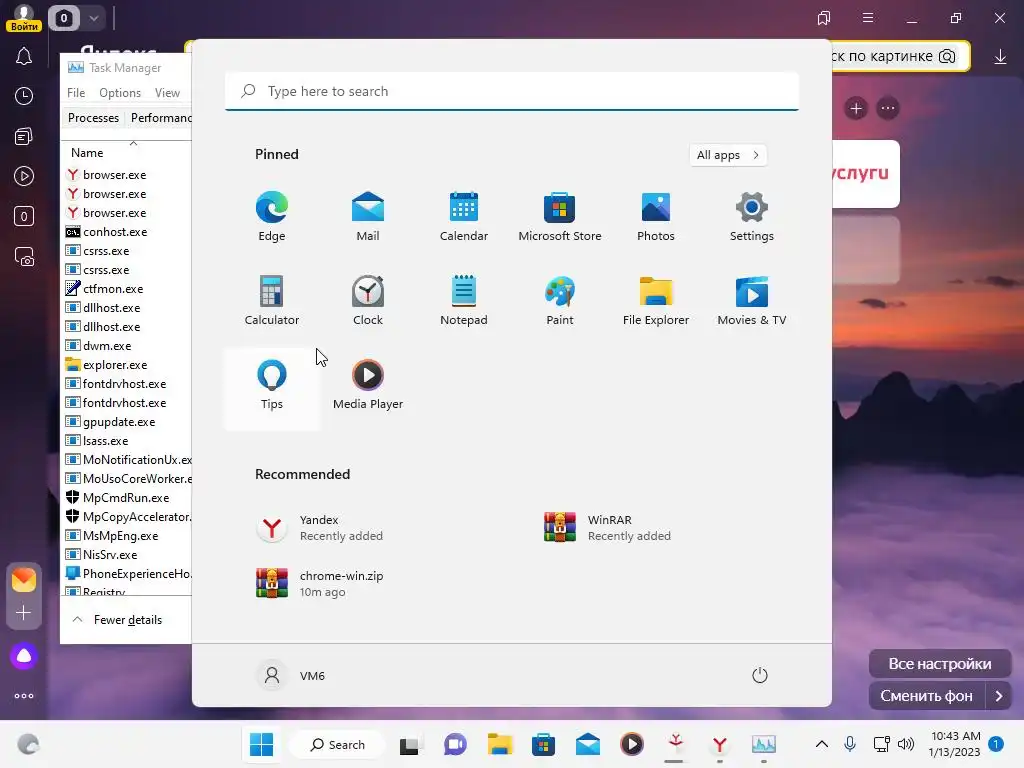This screenshot has height=768, width=1024.
Task: Open Yandex sidebar tabs list icon
Action: 24,136
